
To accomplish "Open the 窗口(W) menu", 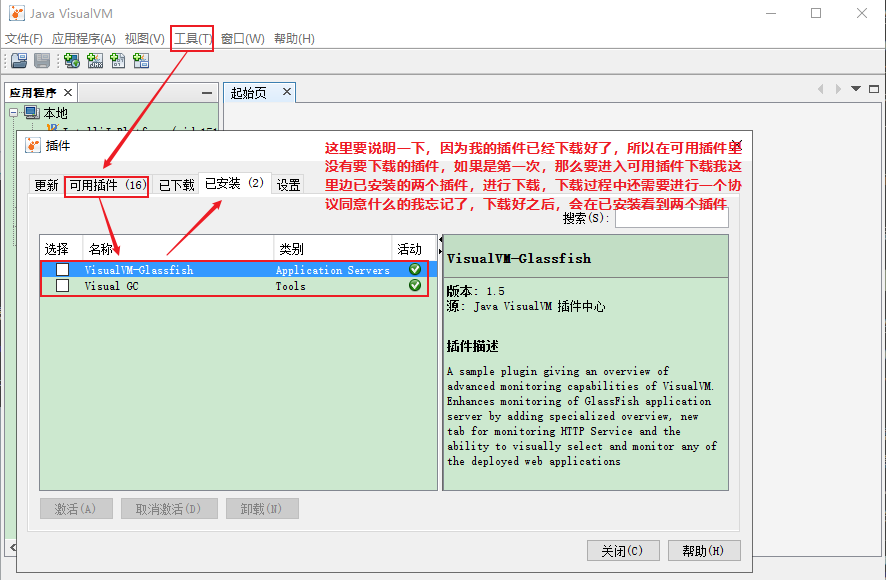I will [242, 38].
